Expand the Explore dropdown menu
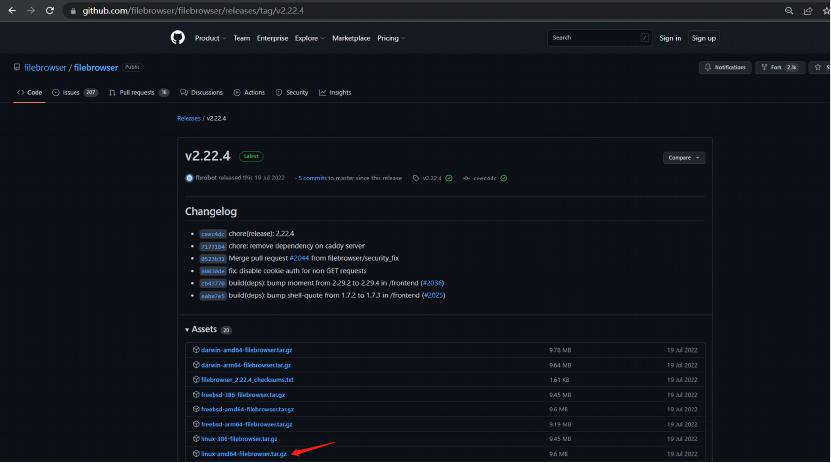The width and height of the screenshot is (831, 463). pyautogui.click(x=310, y=38)
